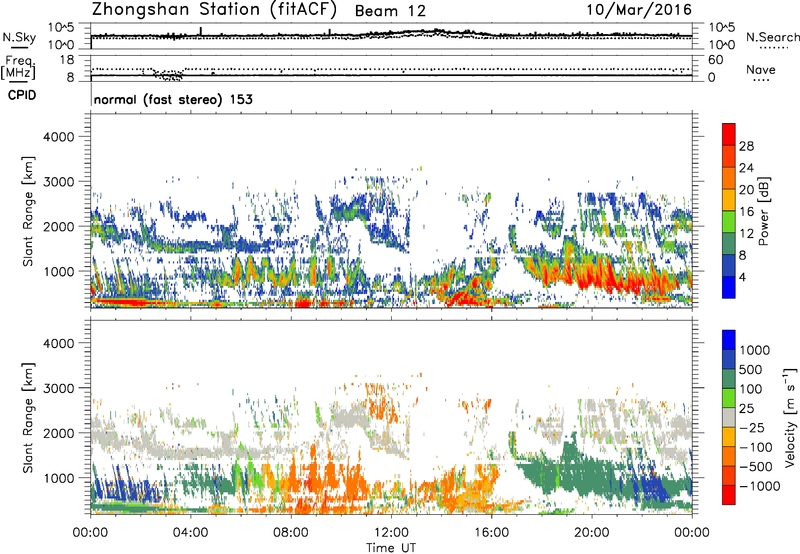Viewport: 800px width, 554px height.
Task: Click the 'CPID' label
Action: 22,95
